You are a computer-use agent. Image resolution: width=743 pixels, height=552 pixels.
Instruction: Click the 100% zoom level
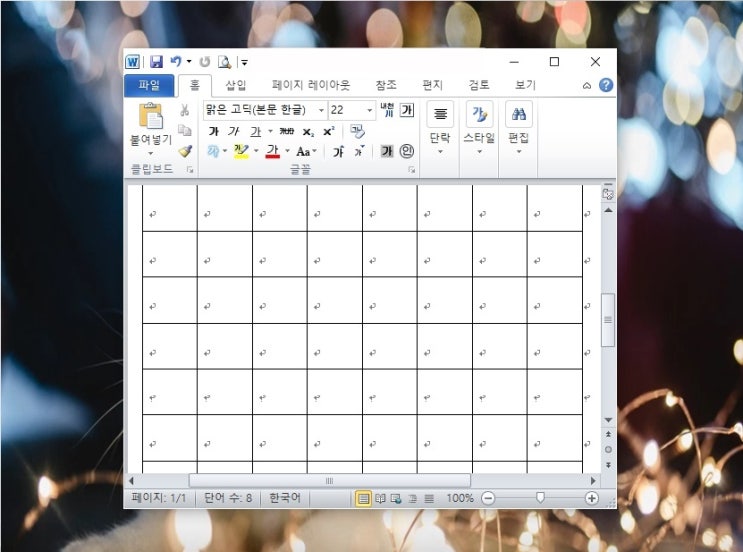click(x=460, y=498)
